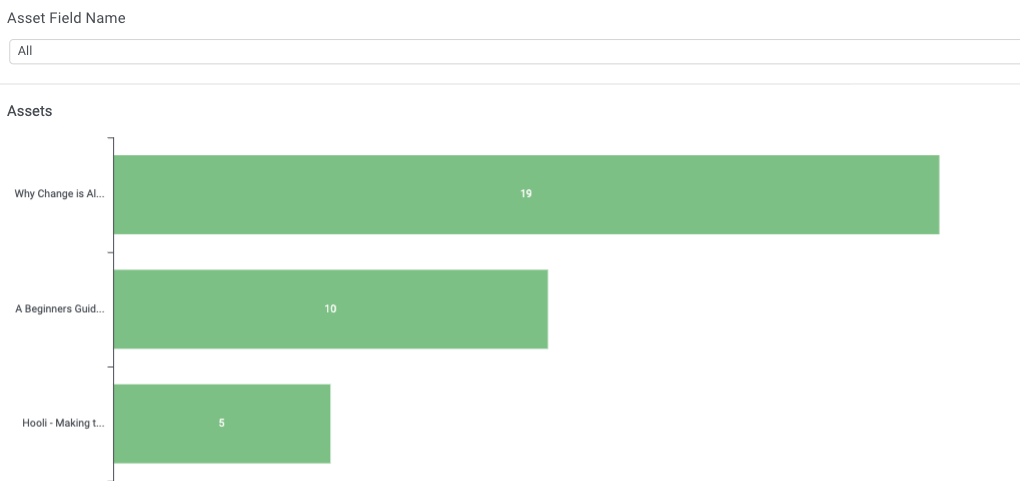Click the 'Assets' chart heading
This screenshot has width=1020, height=481.
[x=29, y=111]
